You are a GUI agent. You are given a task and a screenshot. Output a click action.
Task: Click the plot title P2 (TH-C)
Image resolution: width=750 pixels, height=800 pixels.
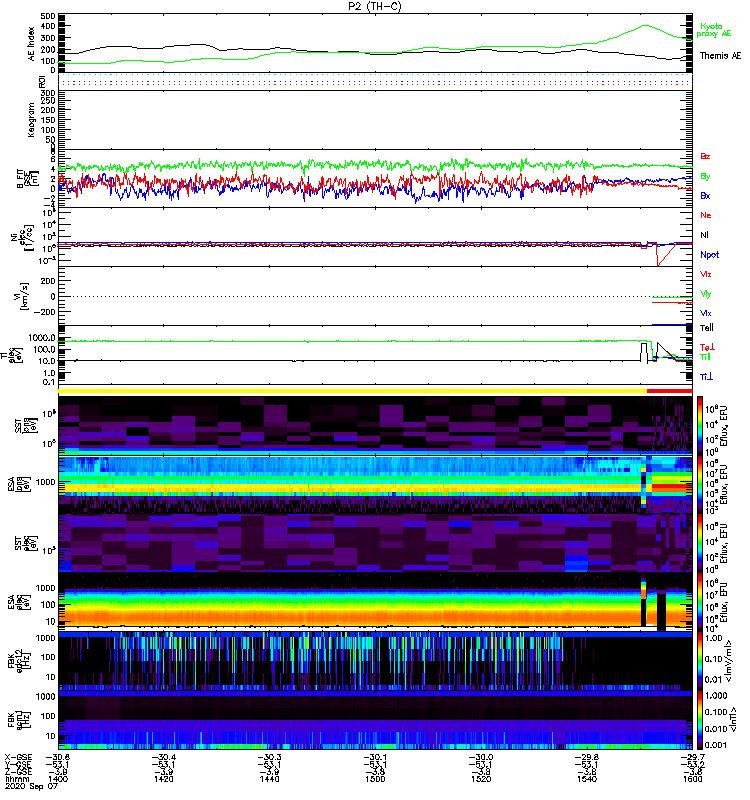tap(374, 6)
